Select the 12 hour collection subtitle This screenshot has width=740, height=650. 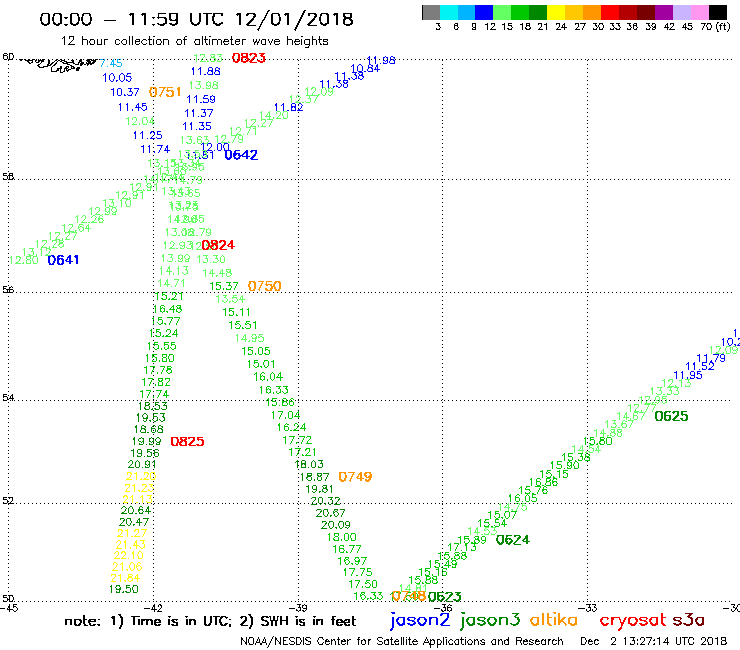194,41
